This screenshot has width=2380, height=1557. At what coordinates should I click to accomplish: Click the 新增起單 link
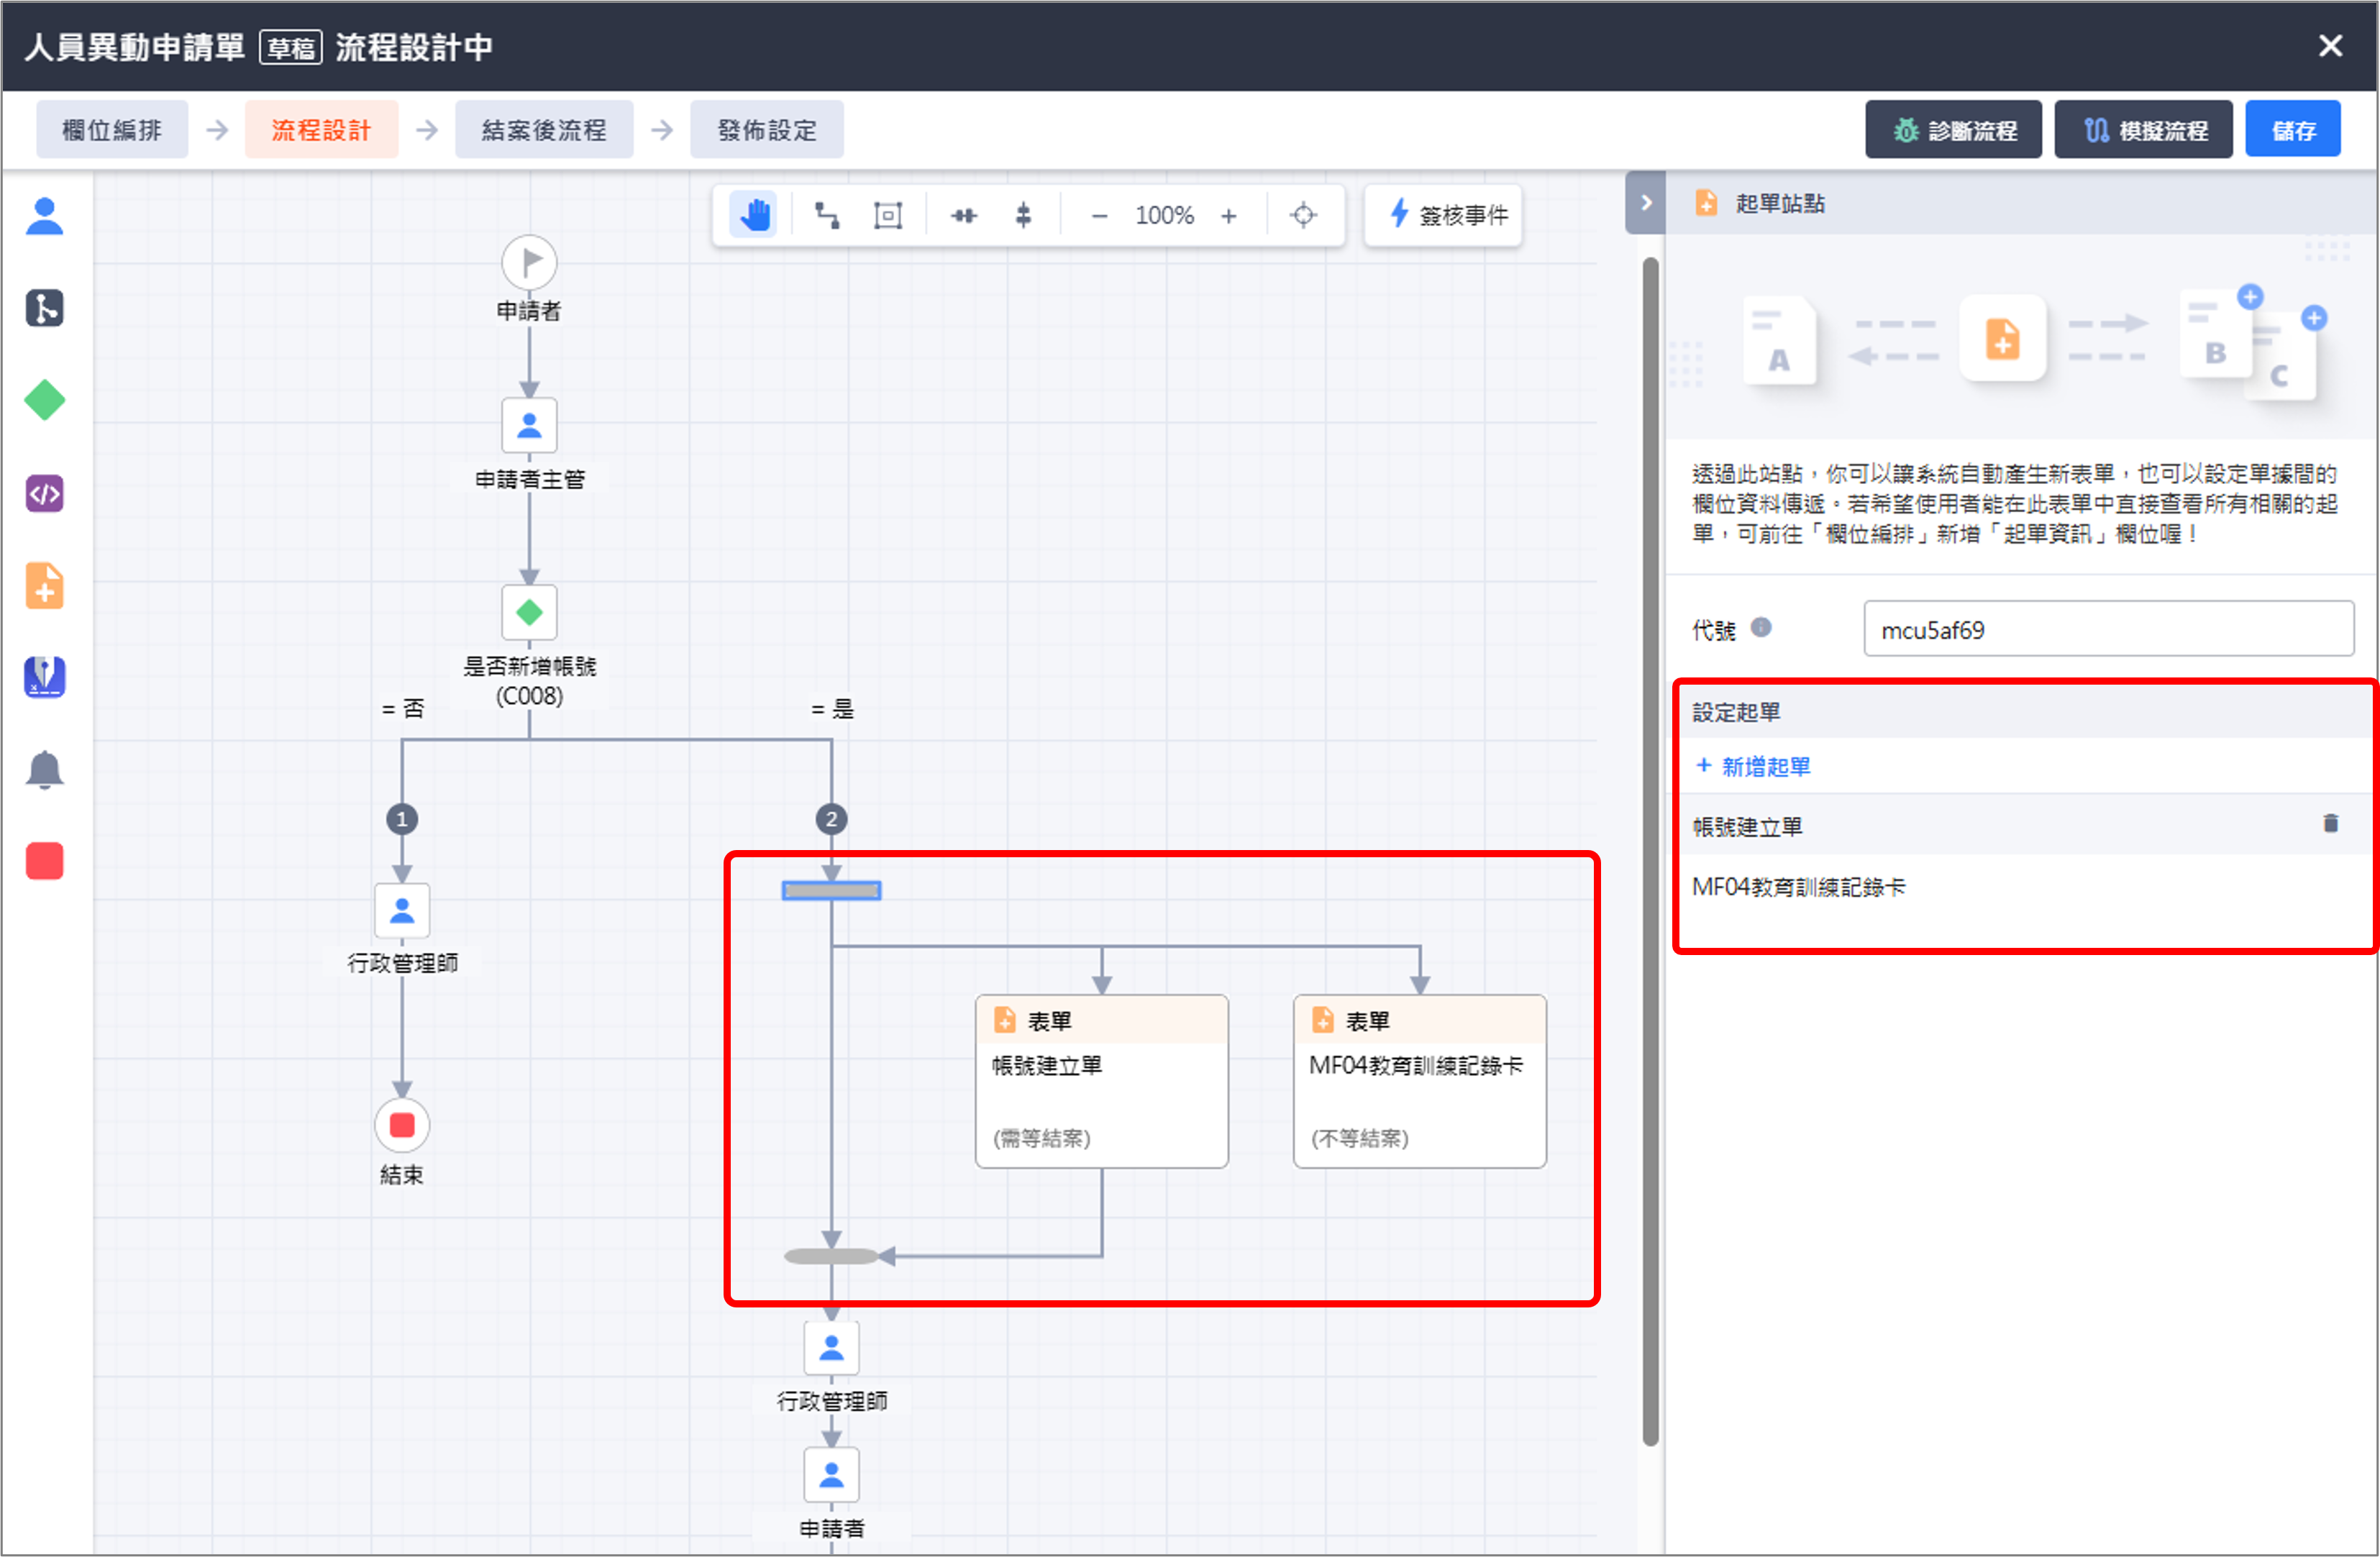[x=1754, y=767]
